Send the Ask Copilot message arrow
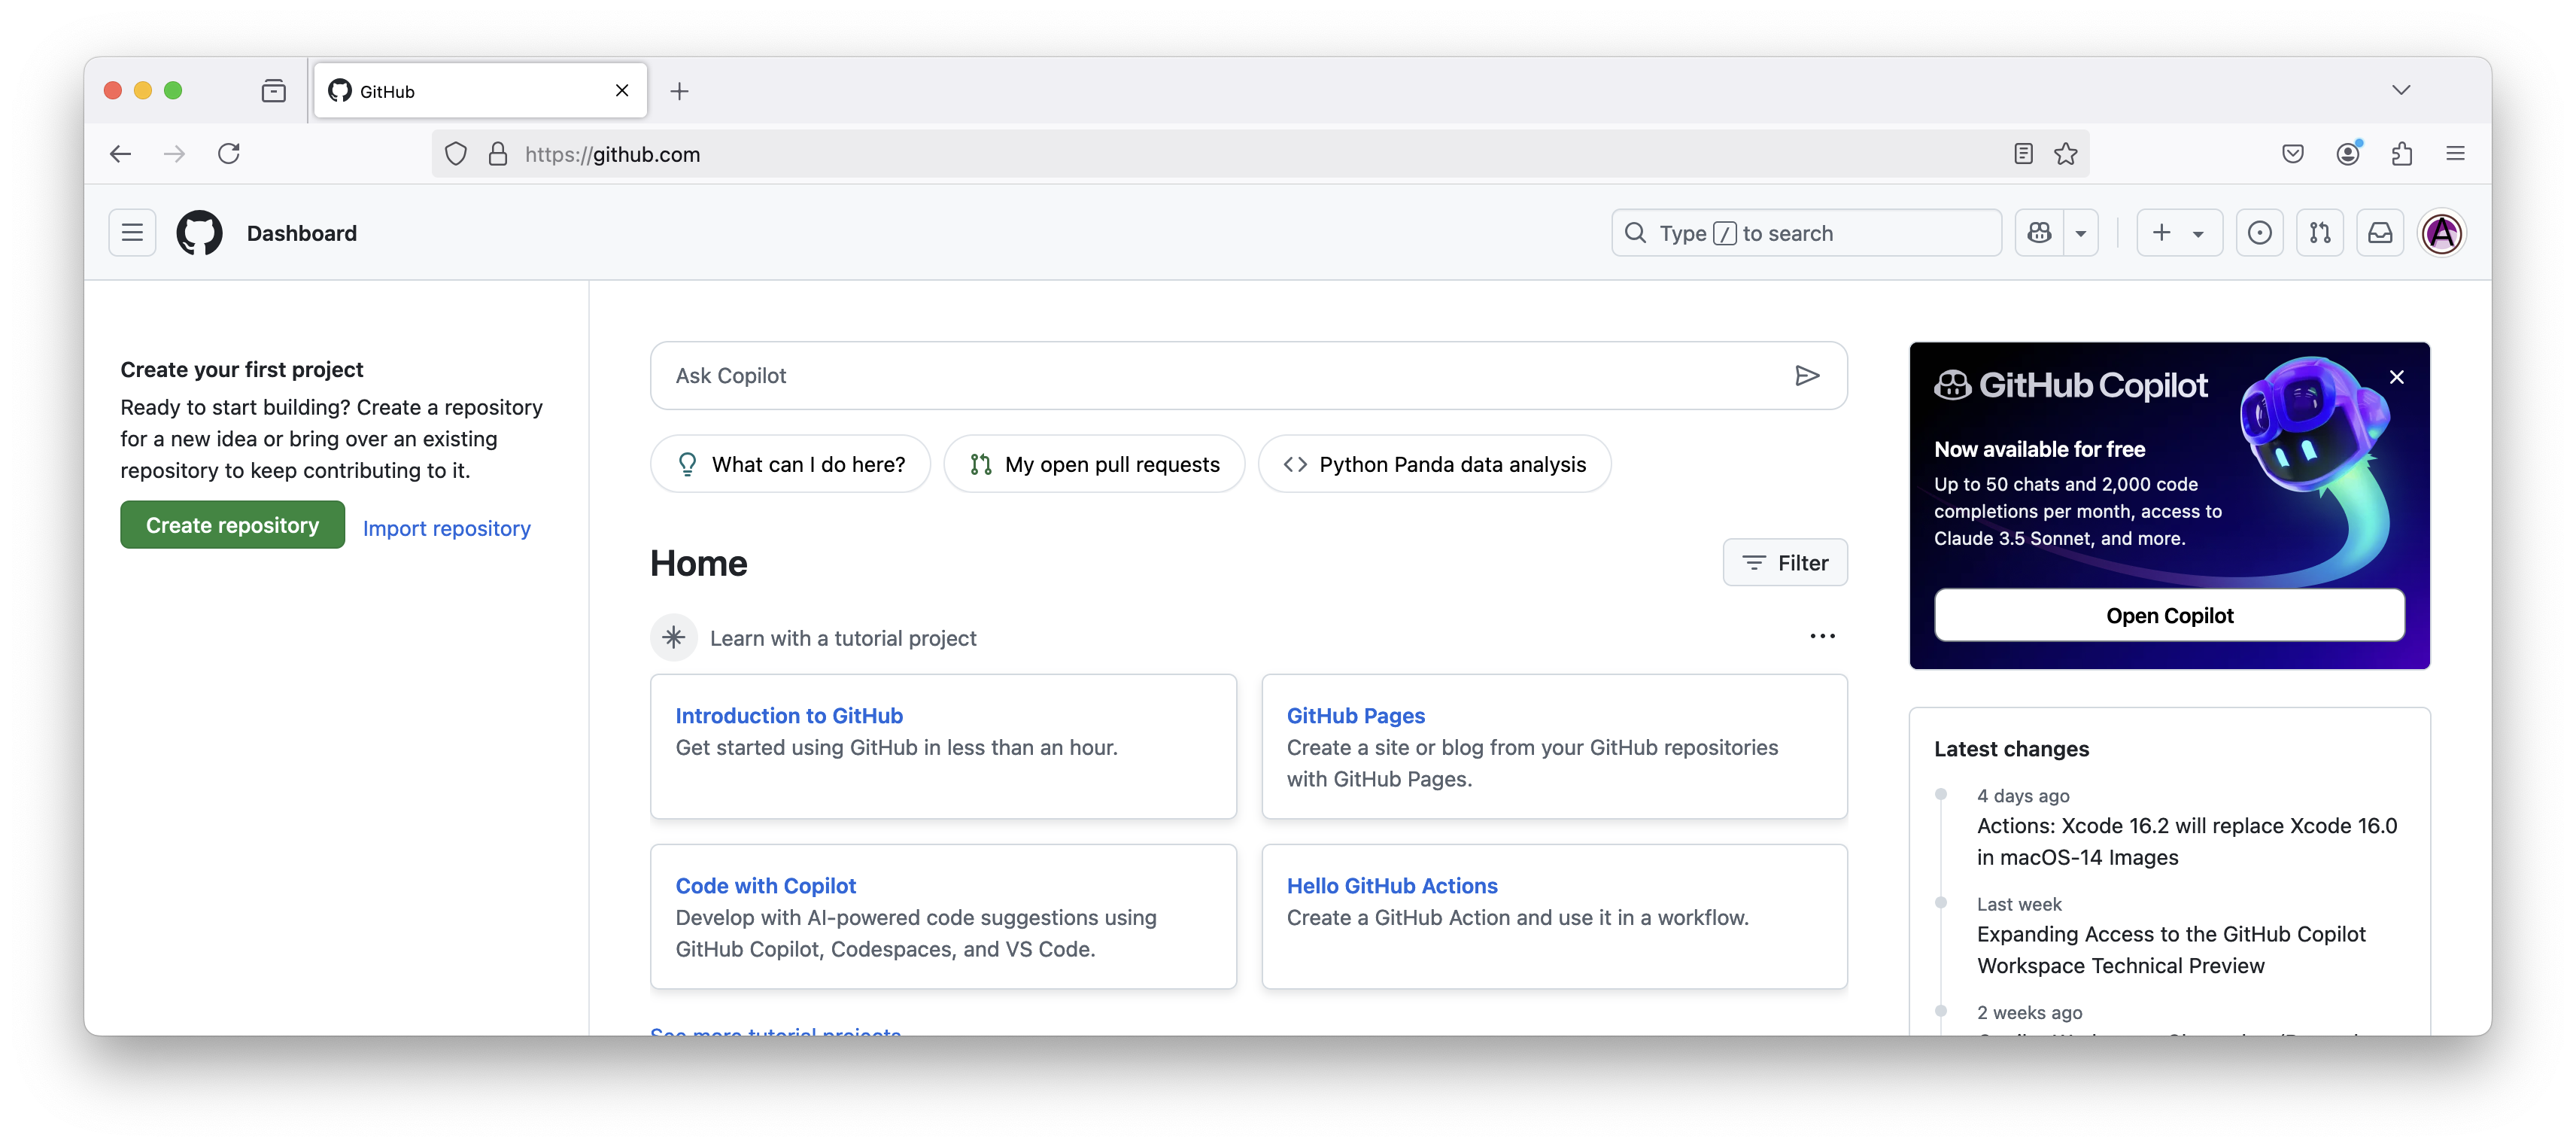This screenshot has width=2576, height=1147. 1806,376
